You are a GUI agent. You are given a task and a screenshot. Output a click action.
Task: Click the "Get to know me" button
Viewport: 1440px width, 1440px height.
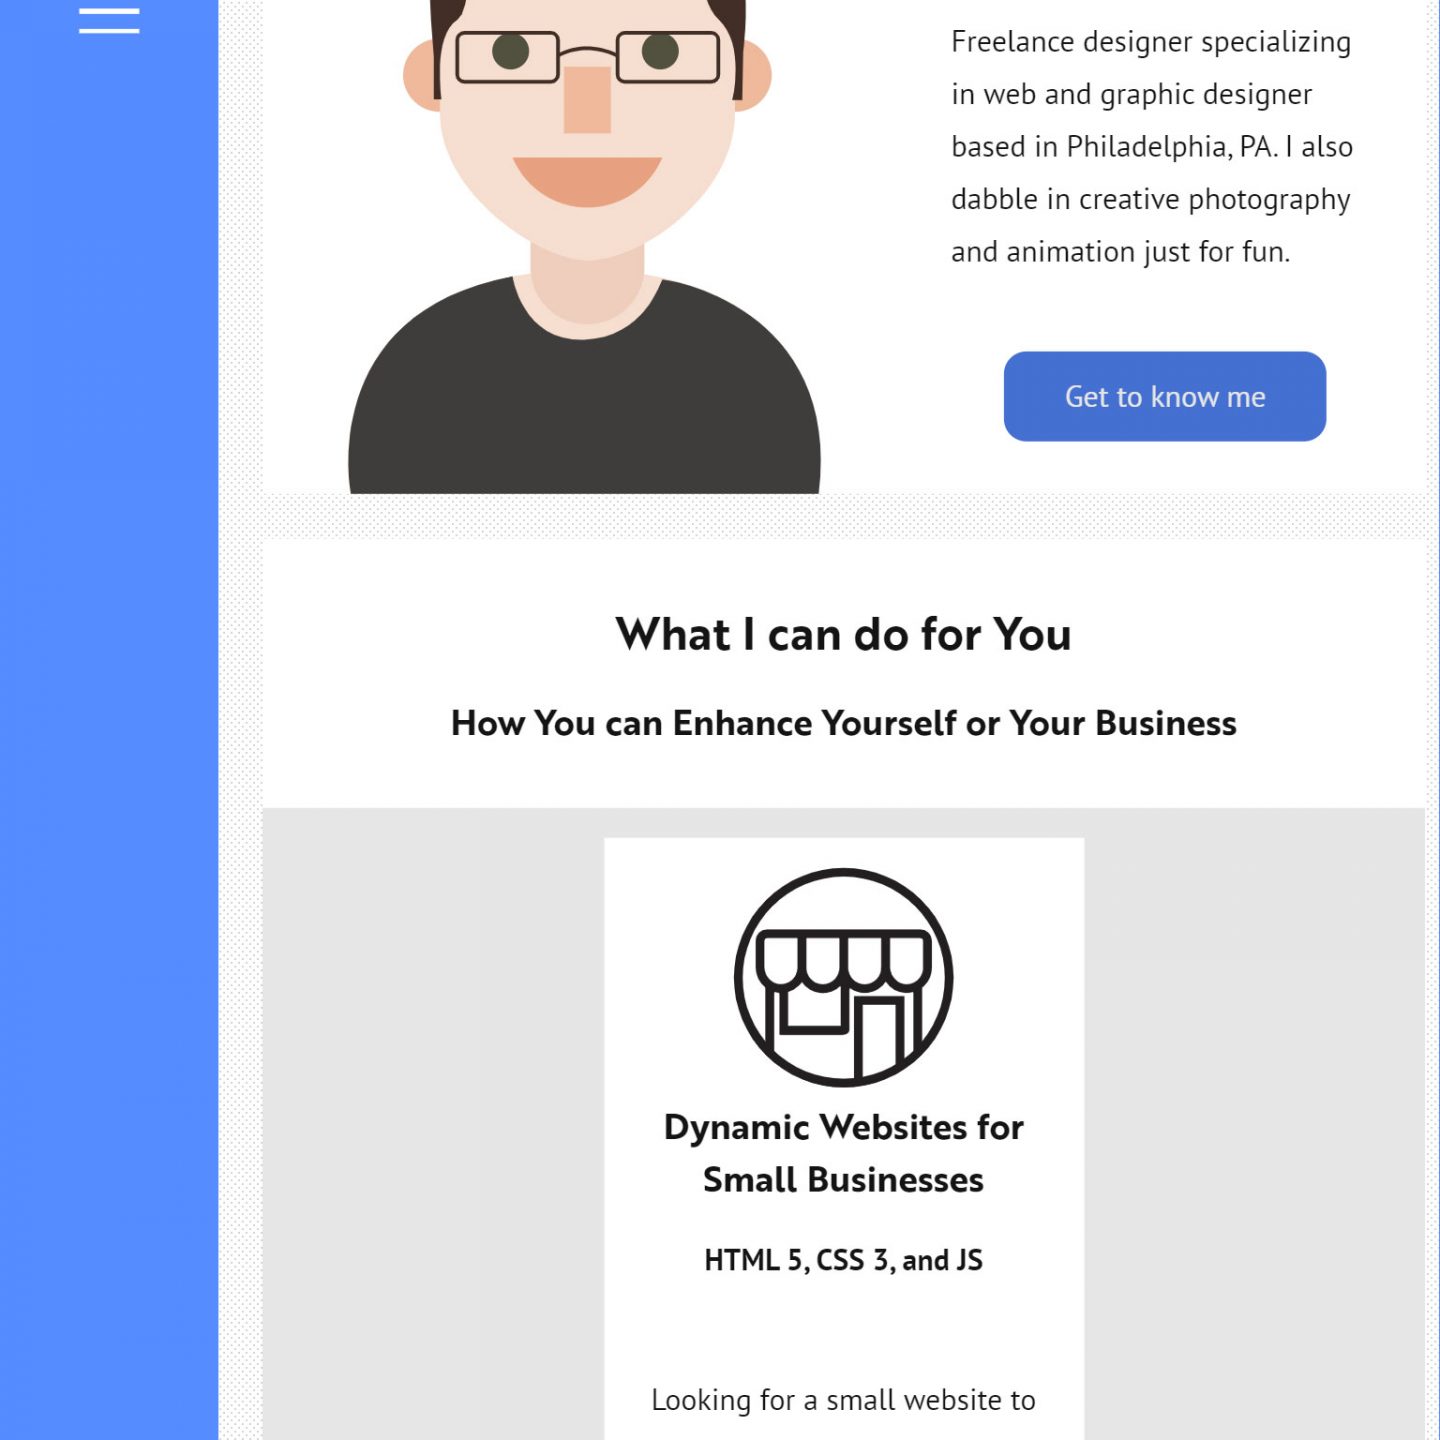(1164, 396)
